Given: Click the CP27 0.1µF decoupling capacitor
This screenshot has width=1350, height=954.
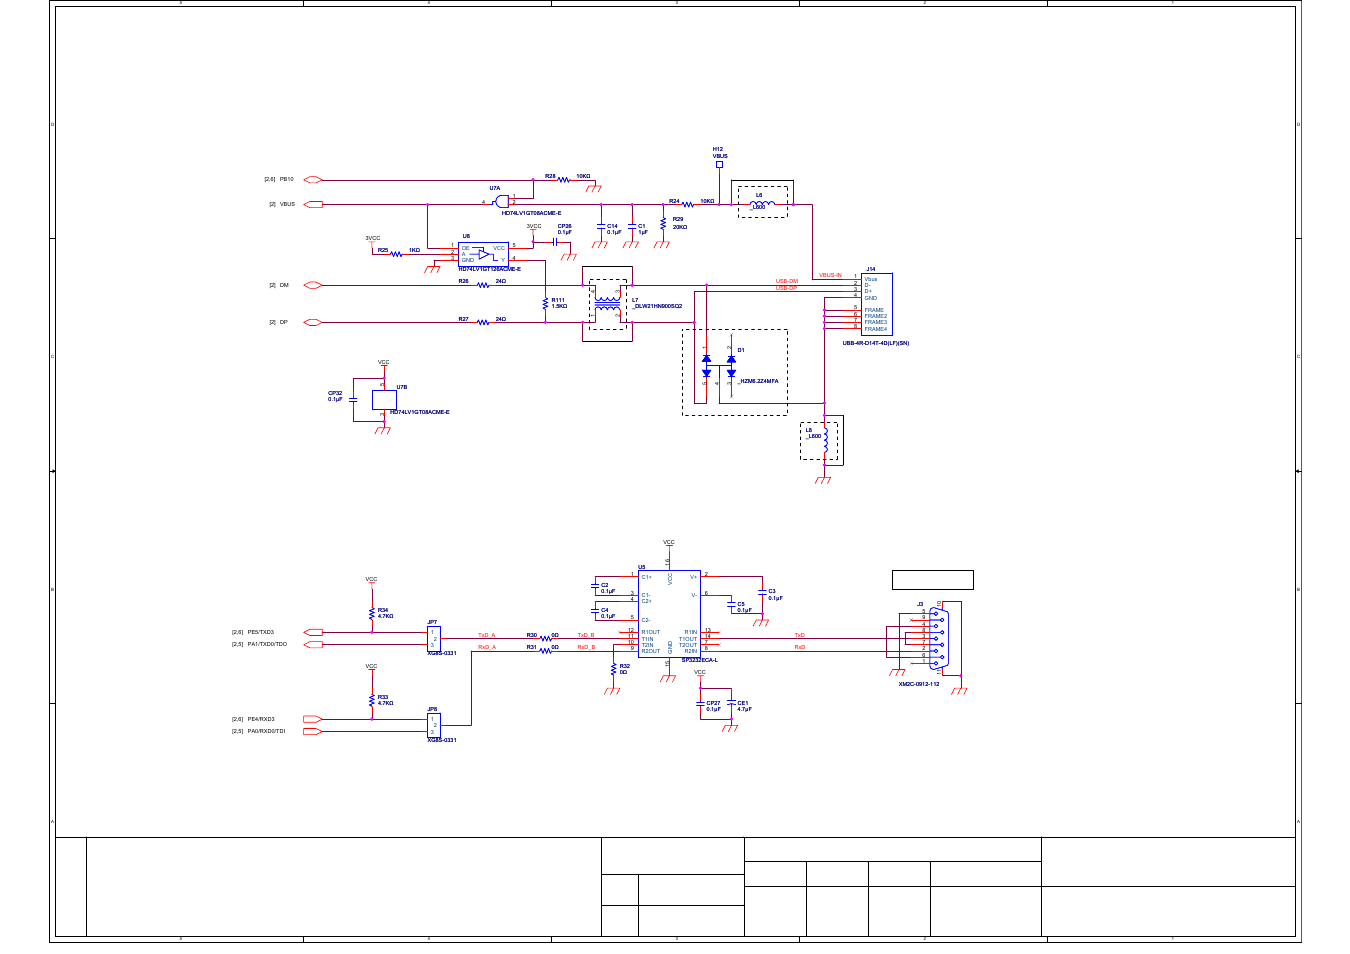Looking at the screenshot, I should tap(700, 706).
